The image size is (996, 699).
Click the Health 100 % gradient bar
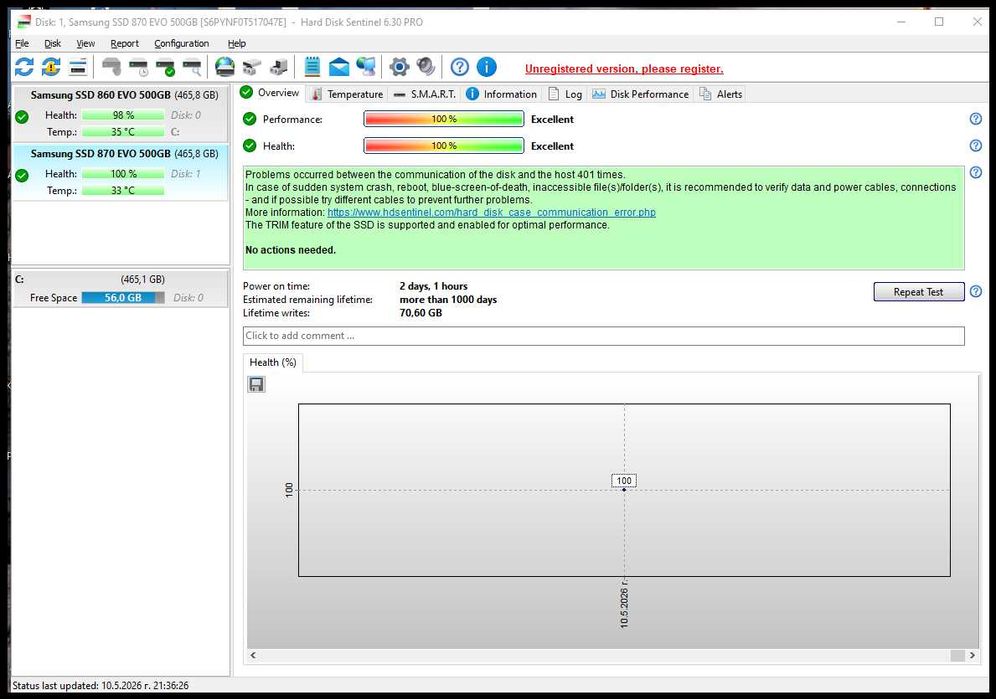click(444, 146)
